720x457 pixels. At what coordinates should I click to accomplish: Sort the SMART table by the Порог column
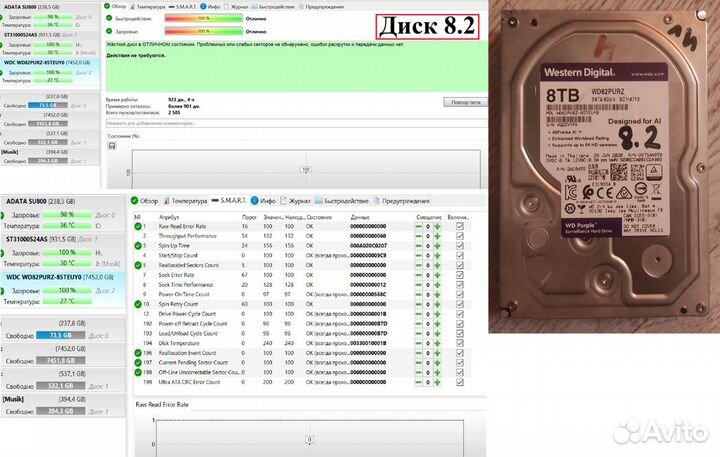point(249,216)
